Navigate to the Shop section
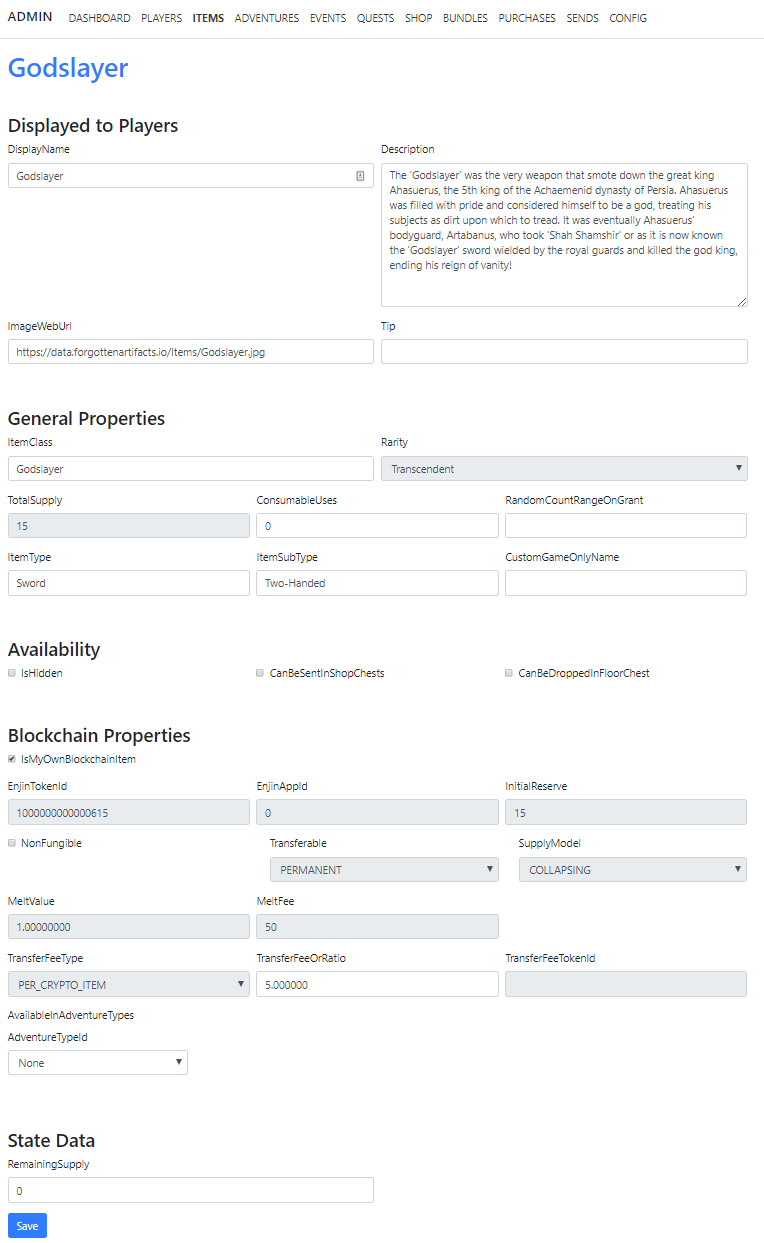Image resolution: width=764 pixels, height=1243 pixels. point(418,18)
